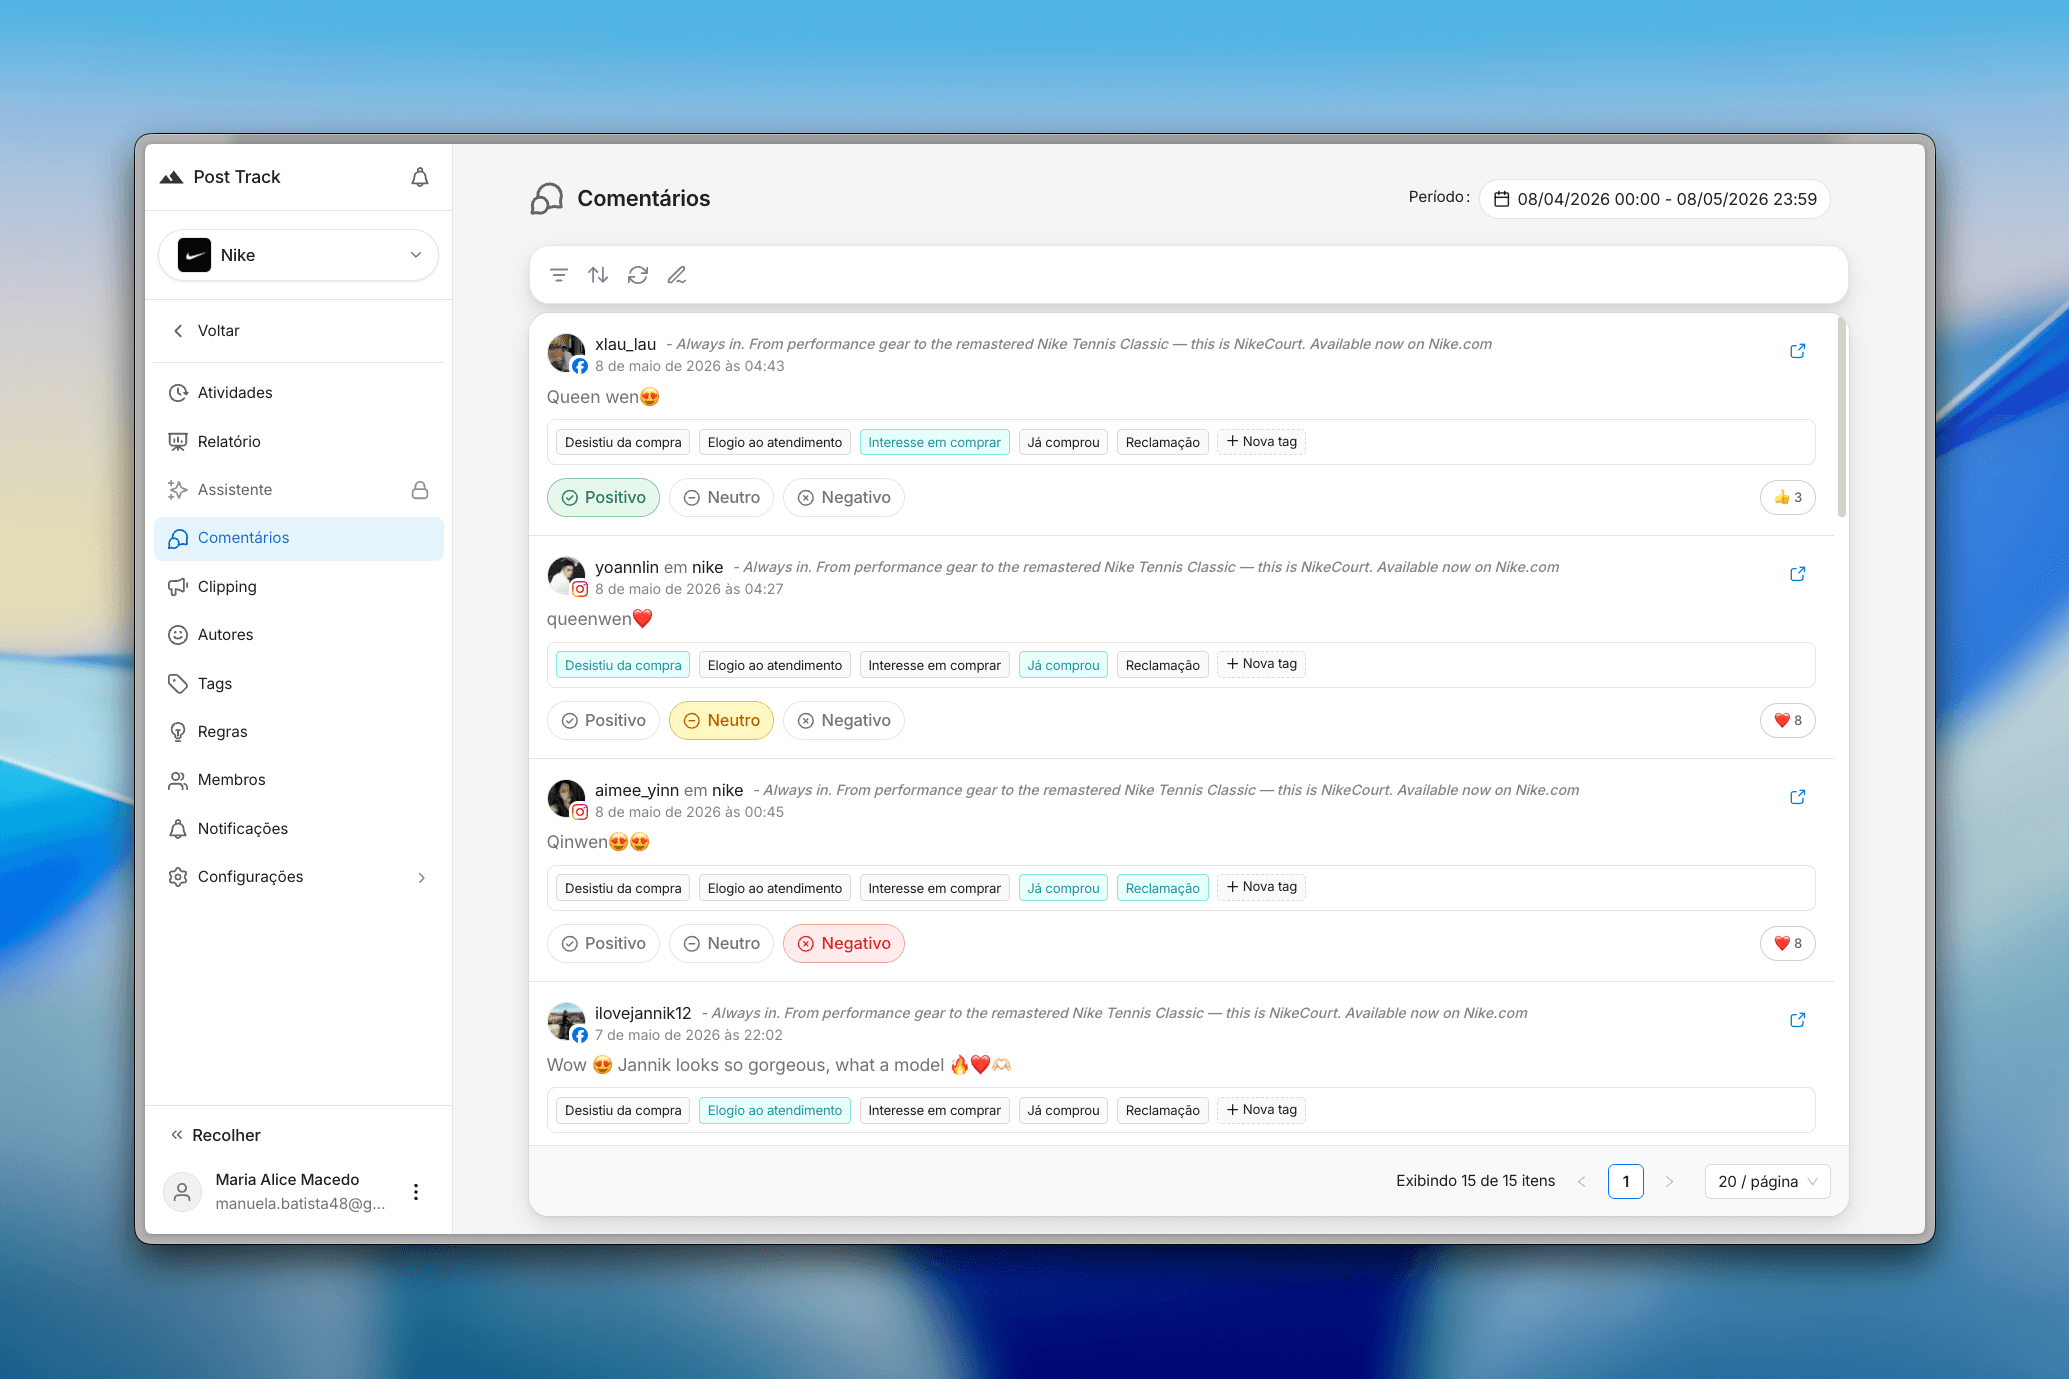Open aimee_yinn comment external link icon
Viewport: 2069px width, 1379px height.
pos(1797,797)
